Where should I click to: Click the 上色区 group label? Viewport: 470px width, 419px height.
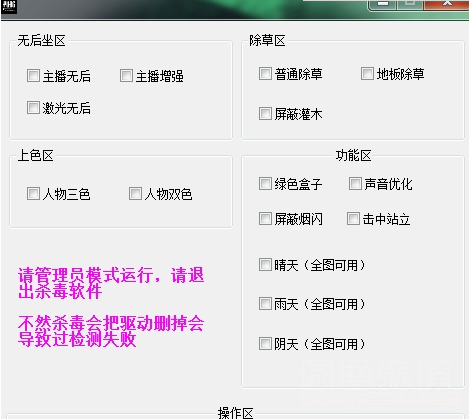point(36,155)
